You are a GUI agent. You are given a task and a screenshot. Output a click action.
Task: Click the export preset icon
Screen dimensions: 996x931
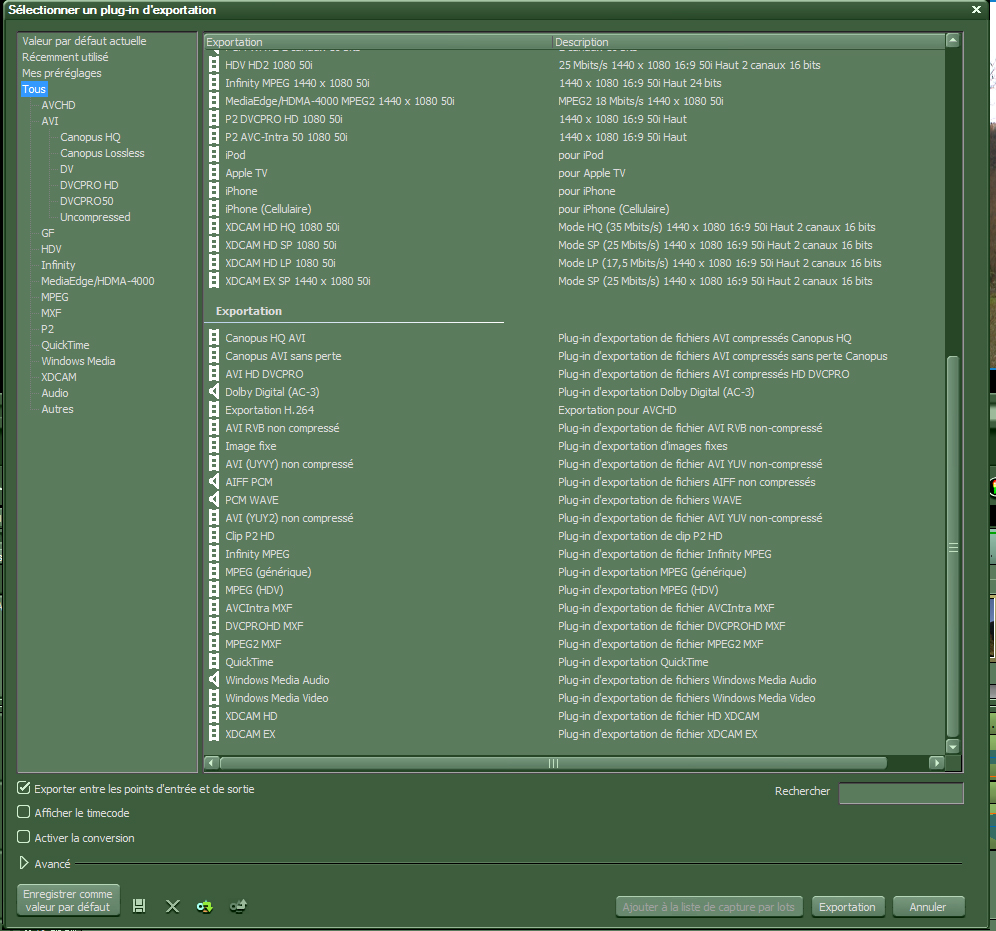238,906
